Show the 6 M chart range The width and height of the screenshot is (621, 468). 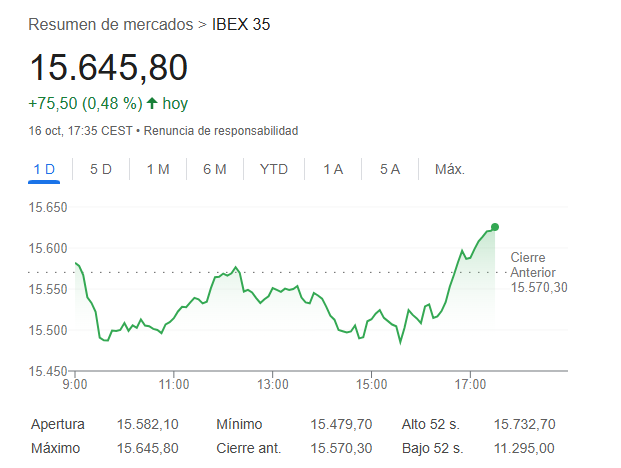pyautogui.click(x=215, y=169)
